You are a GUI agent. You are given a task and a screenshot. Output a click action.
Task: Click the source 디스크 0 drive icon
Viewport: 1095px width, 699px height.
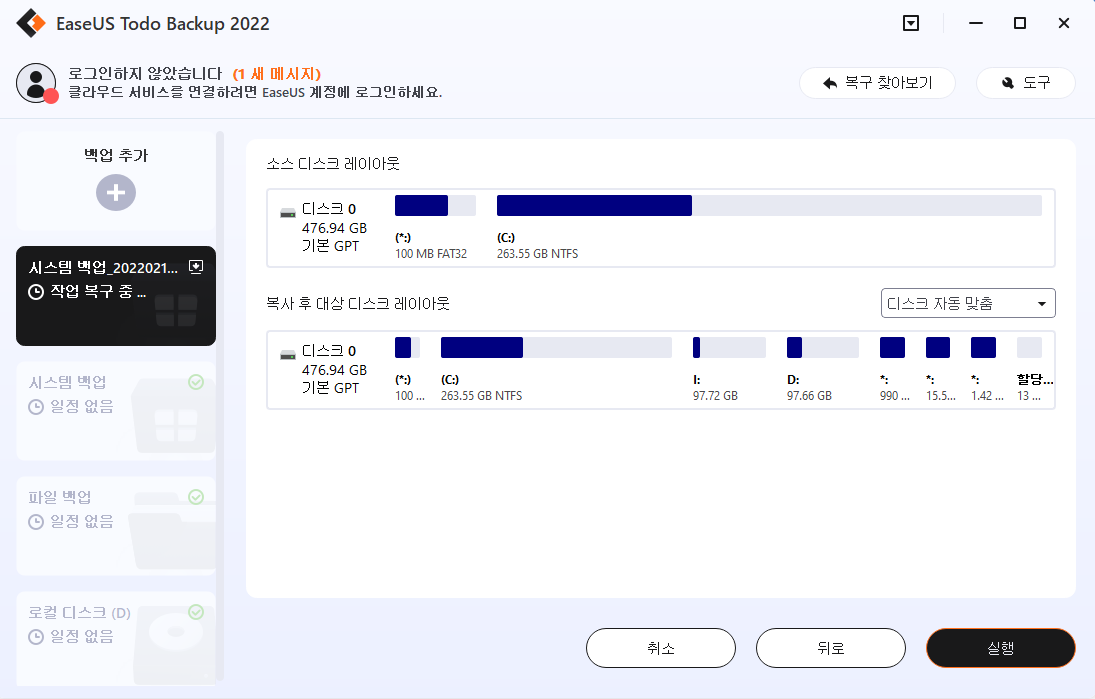coord(288,213)
